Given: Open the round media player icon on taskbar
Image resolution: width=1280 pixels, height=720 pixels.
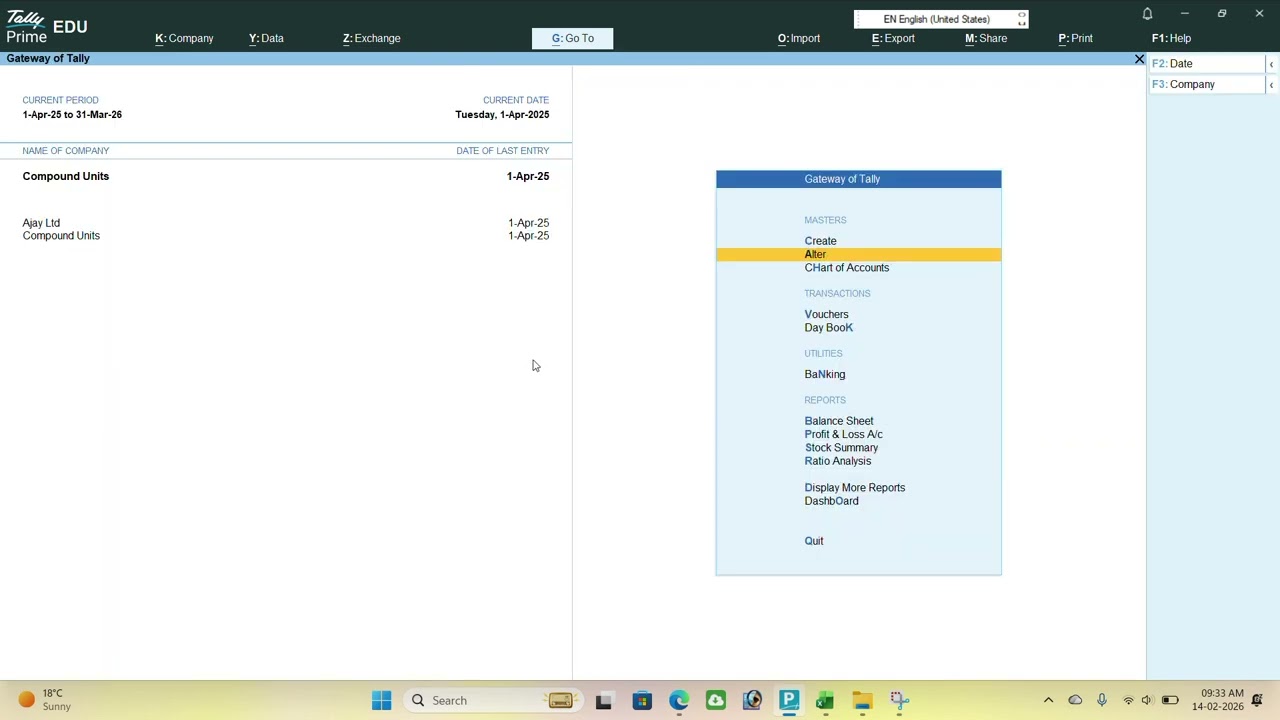Looking at the screenshot, I should [x=752, y=700].
